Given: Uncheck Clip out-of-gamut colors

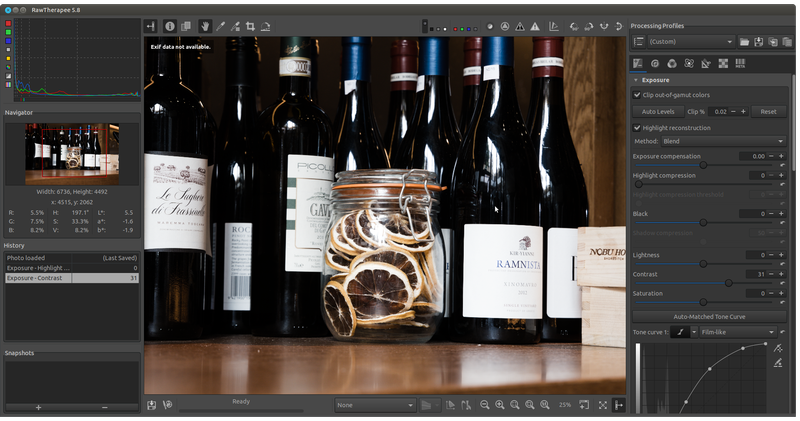Looking at the screenshot, I should pyautogui.click(x=637, y=95).
